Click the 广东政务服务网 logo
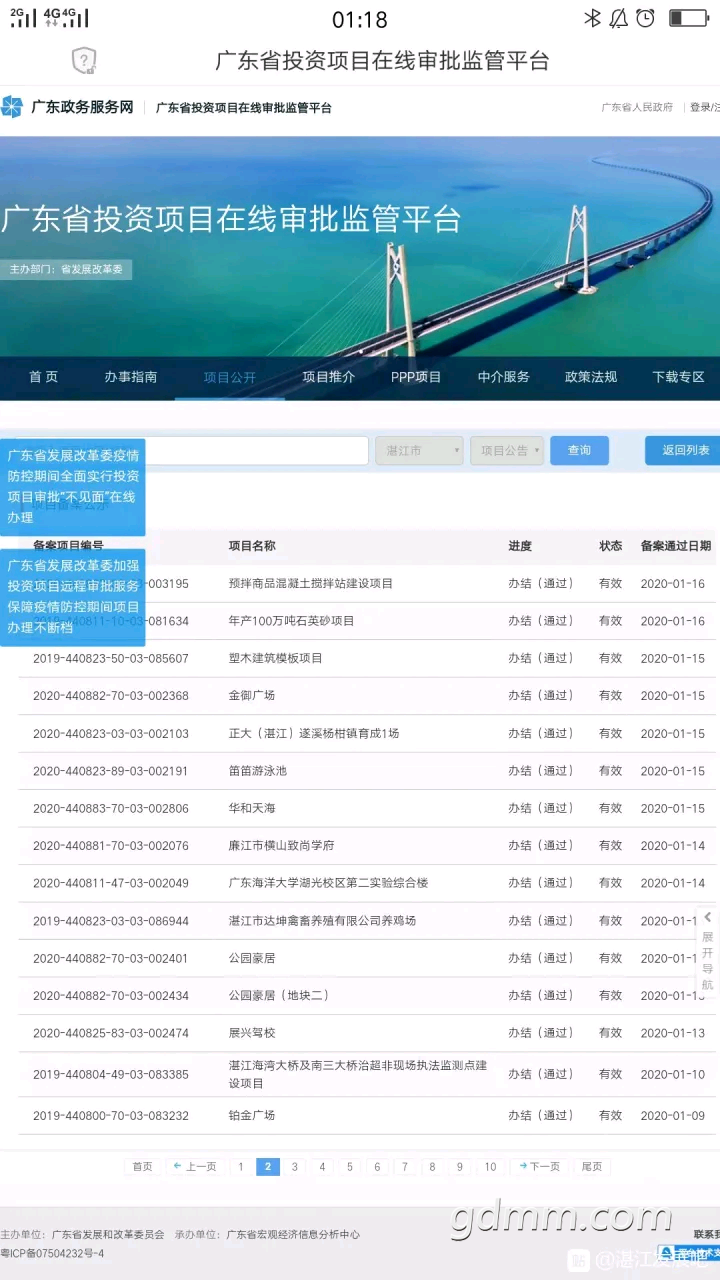The height and width of the screenshot is (1280, 720). (68, 107)
